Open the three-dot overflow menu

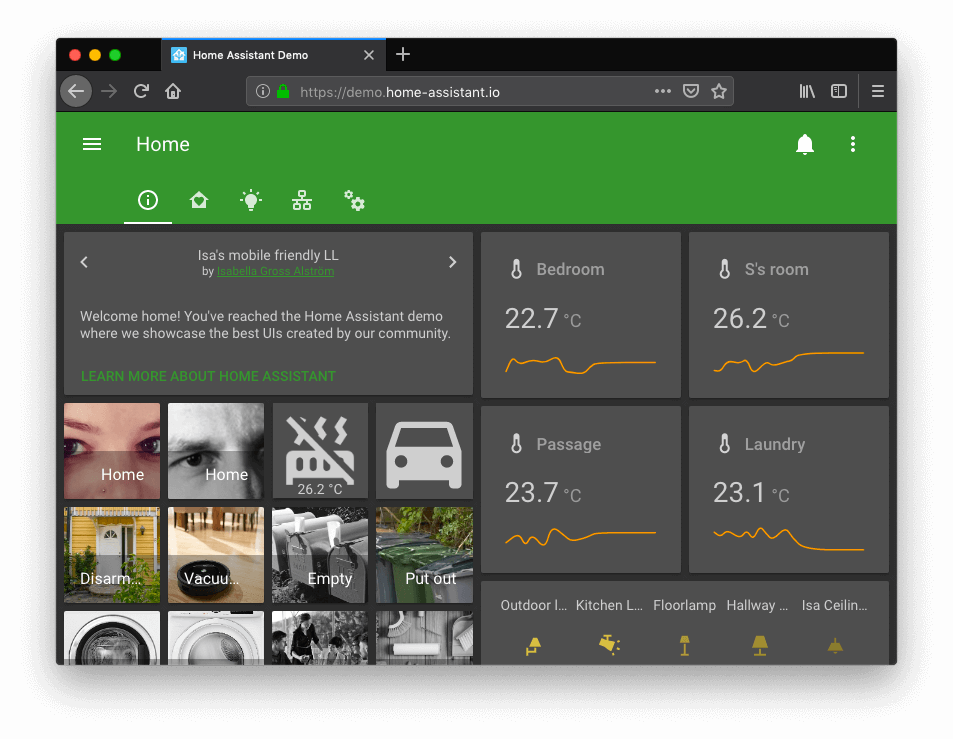click(x=853, y=144)
